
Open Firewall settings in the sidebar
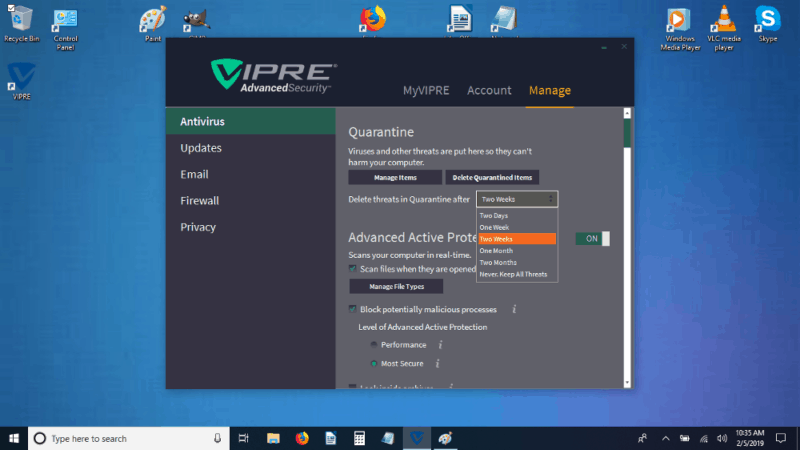(x=251, y=201)
